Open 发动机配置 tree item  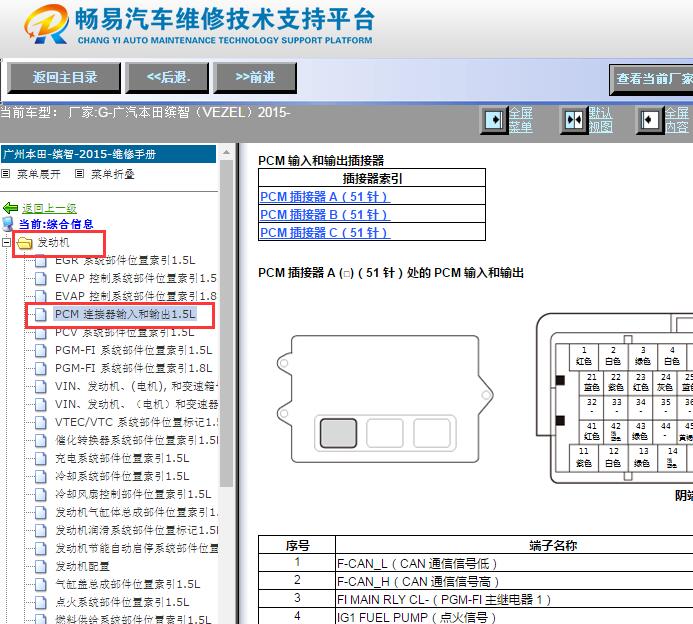(x=82, y=567)
